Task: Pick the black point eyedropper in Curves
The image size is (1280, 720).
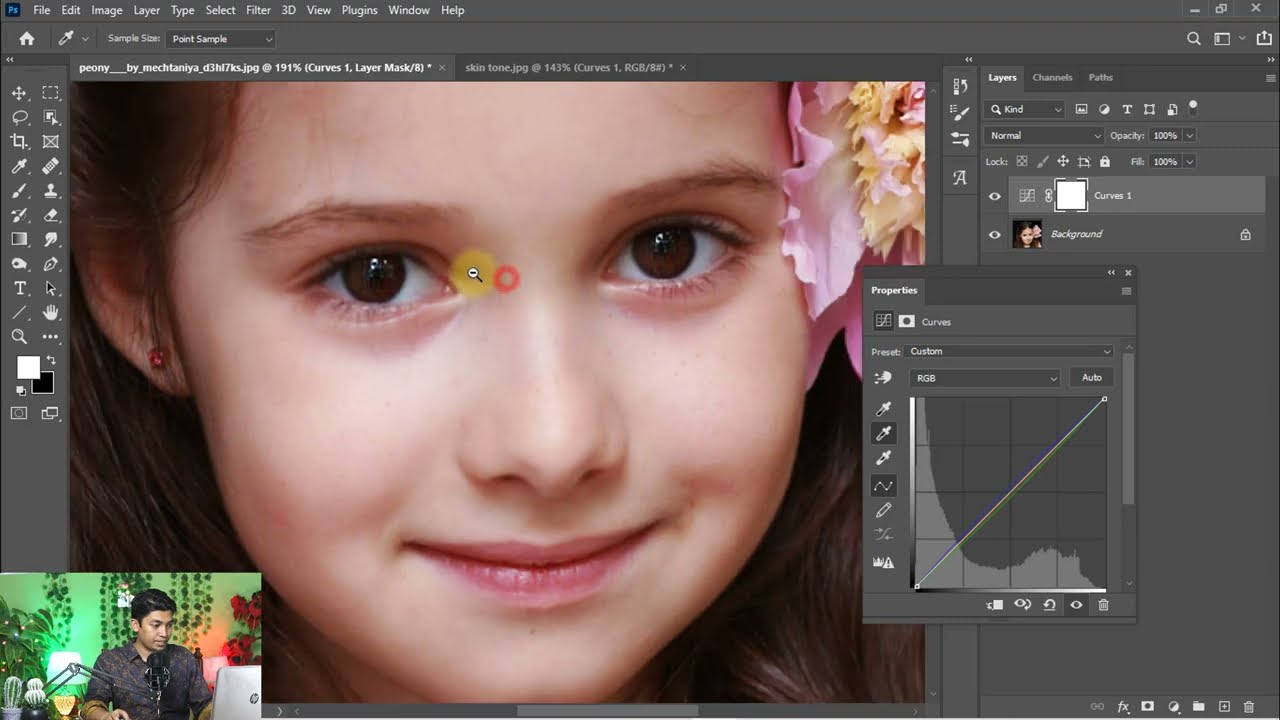Action: pyautogui.click(x=884, y=409)
